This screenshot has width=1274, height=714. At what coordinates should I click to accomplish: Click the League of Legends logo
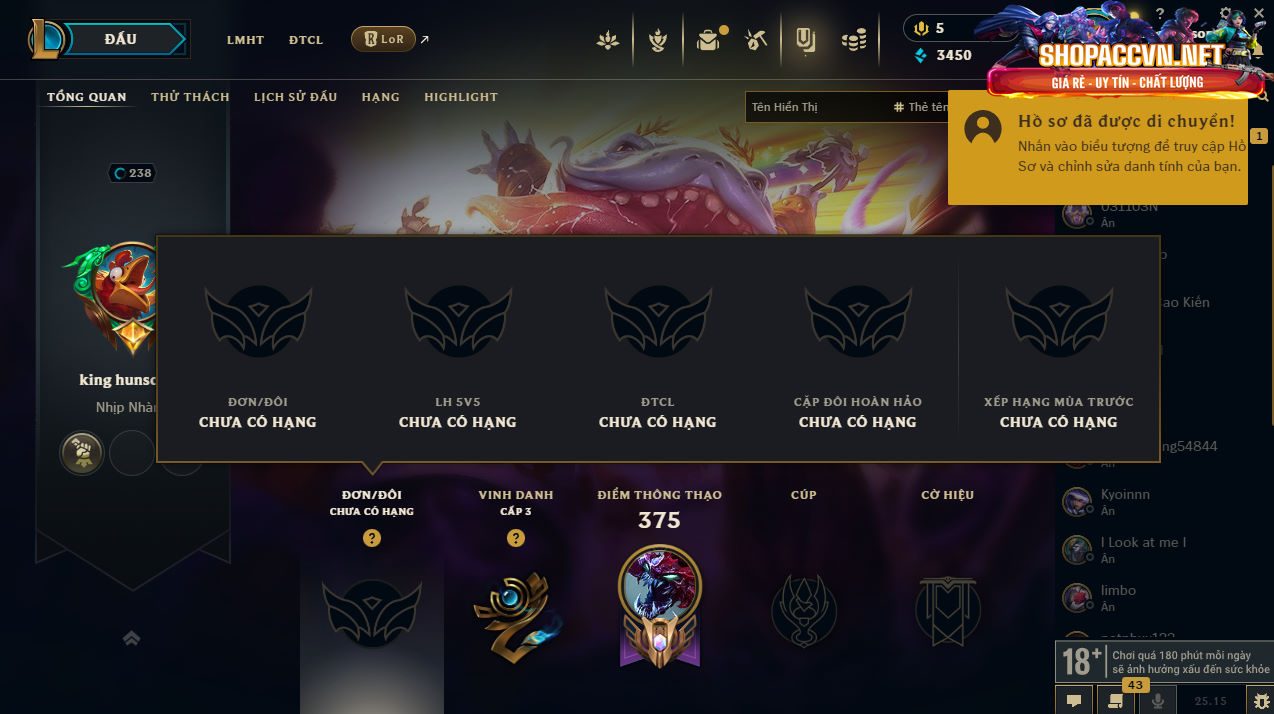point(47,39)
